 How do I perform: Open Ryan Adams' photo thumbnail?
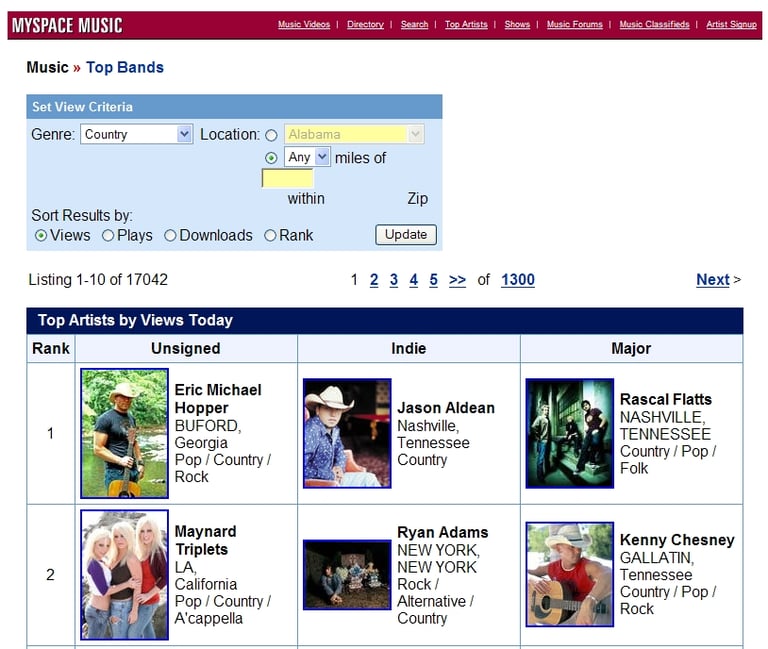click(347, 575)
